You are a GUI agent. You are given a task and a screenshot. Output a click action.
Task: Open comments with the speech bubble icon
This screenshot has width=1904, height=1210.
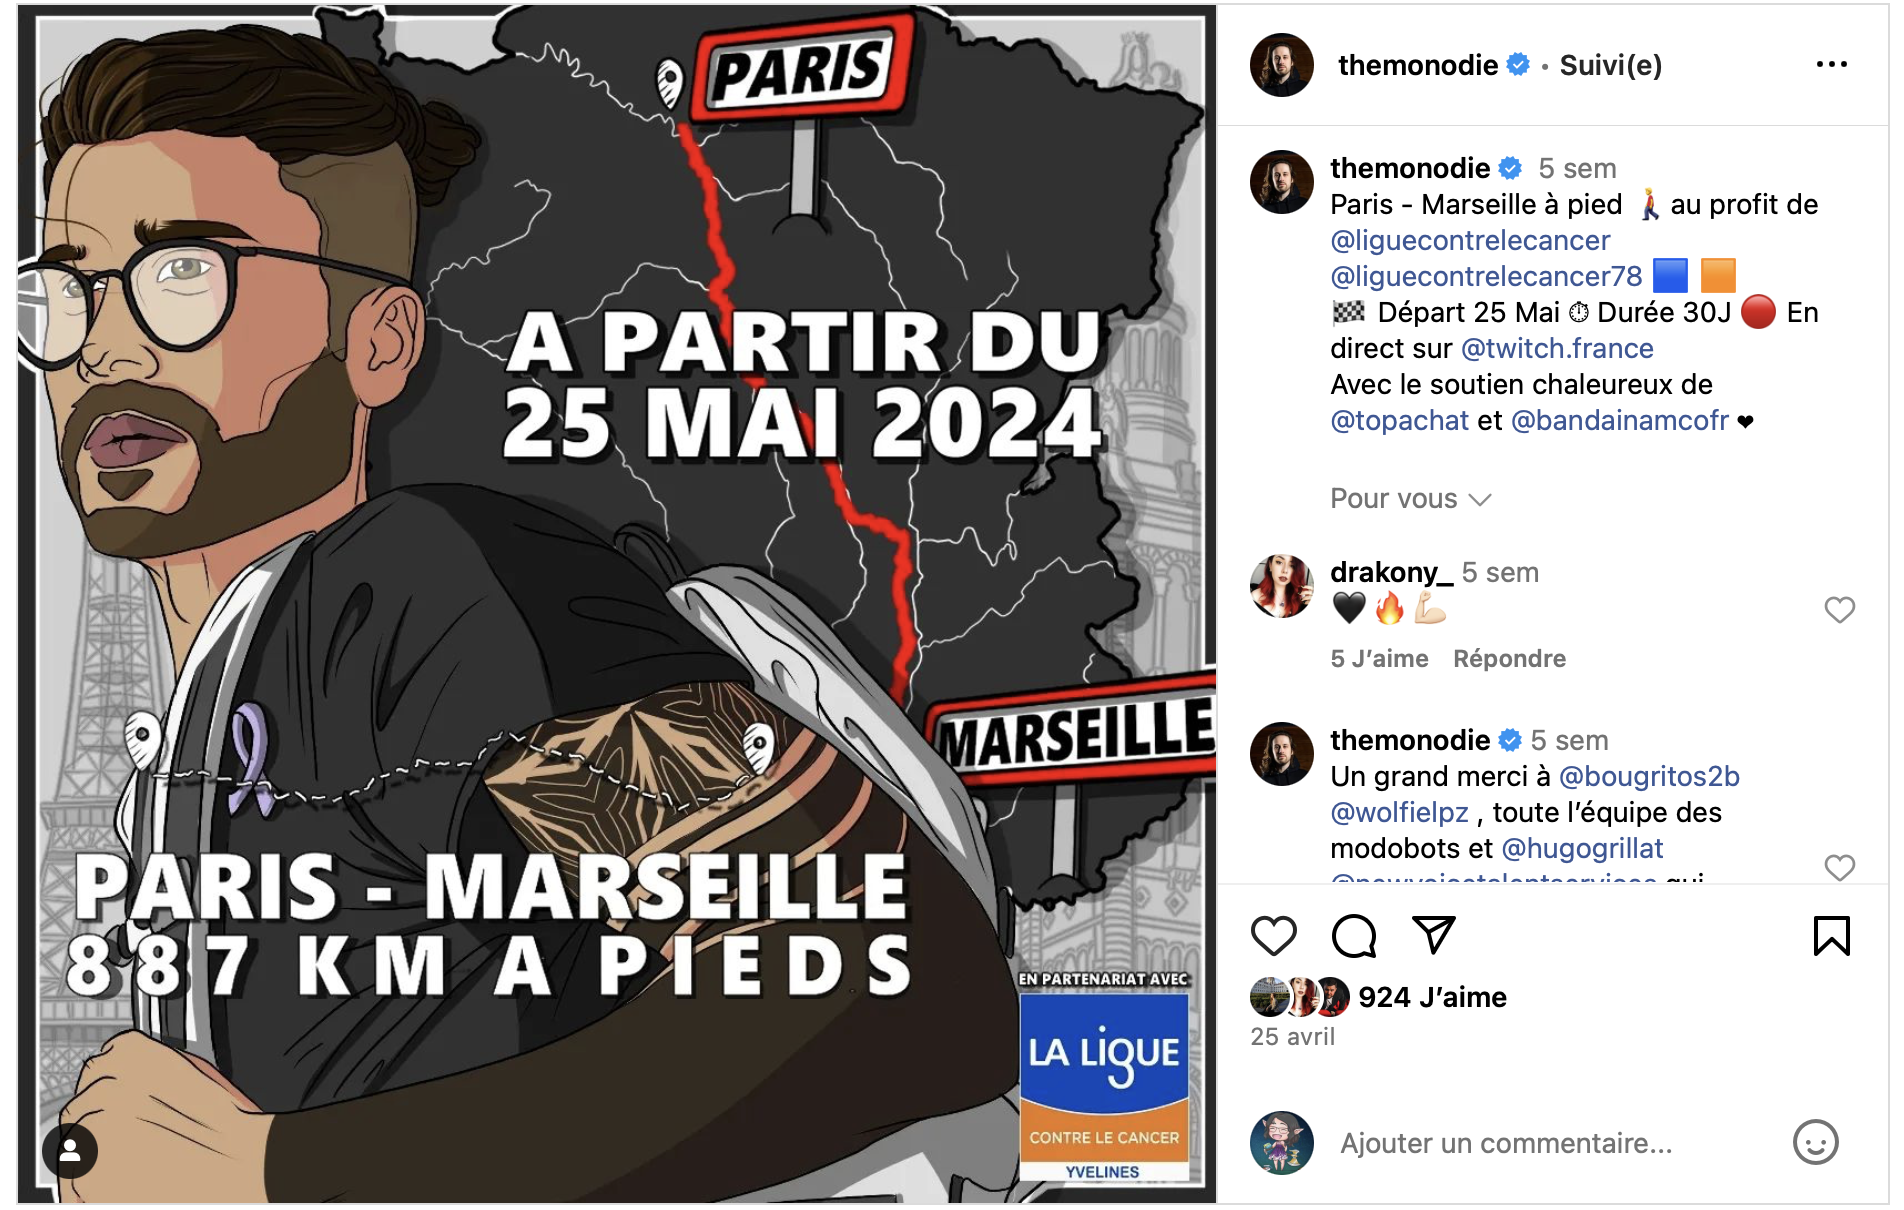1354,936
